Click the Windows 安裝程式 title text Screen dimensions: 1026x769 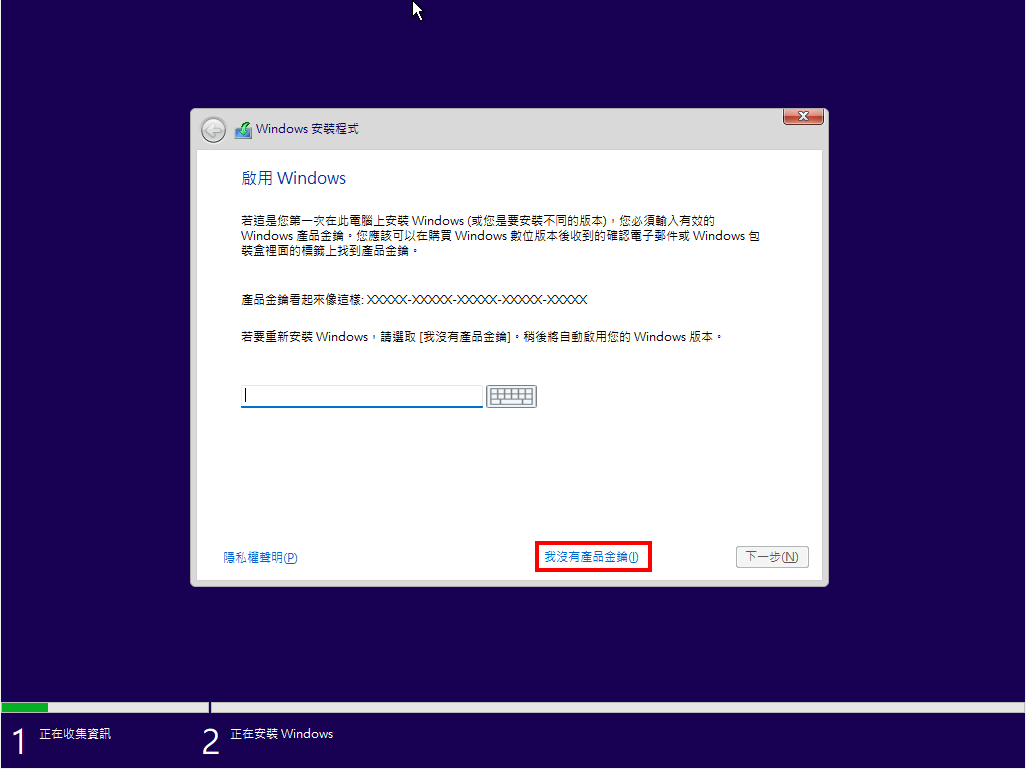pos(307,129)
